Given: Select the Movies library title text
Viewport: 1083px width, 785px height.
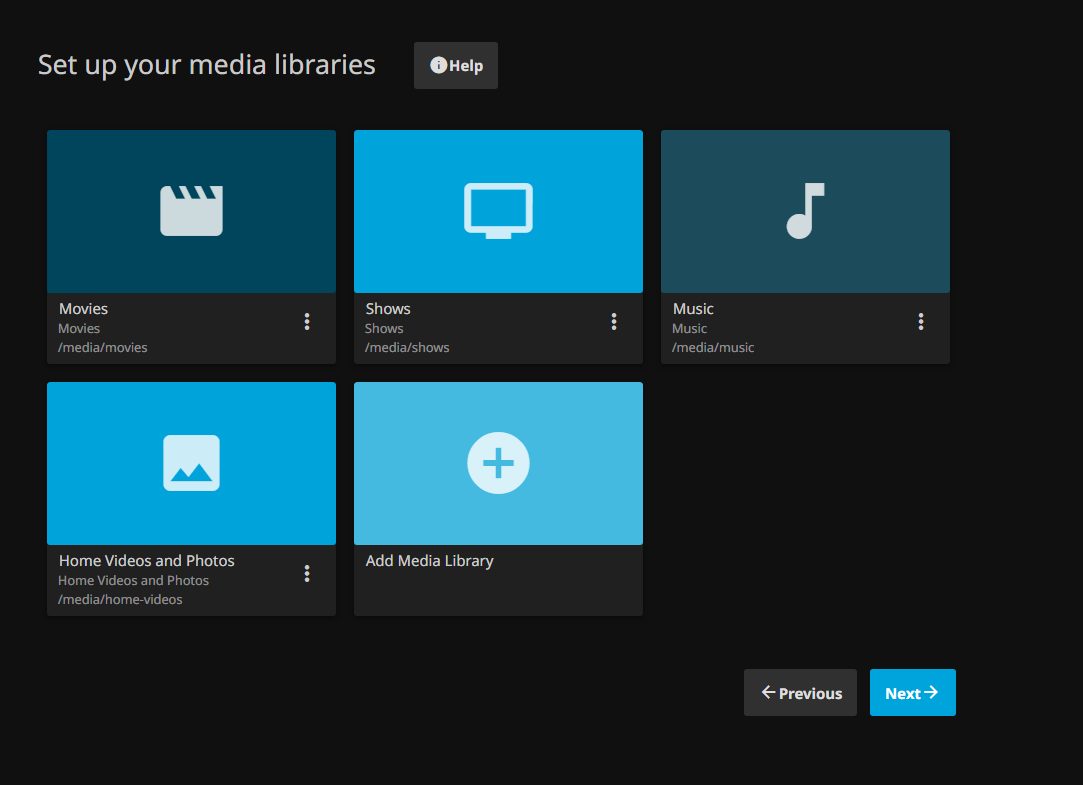Looking at the screenshot, I should (84, 309).
